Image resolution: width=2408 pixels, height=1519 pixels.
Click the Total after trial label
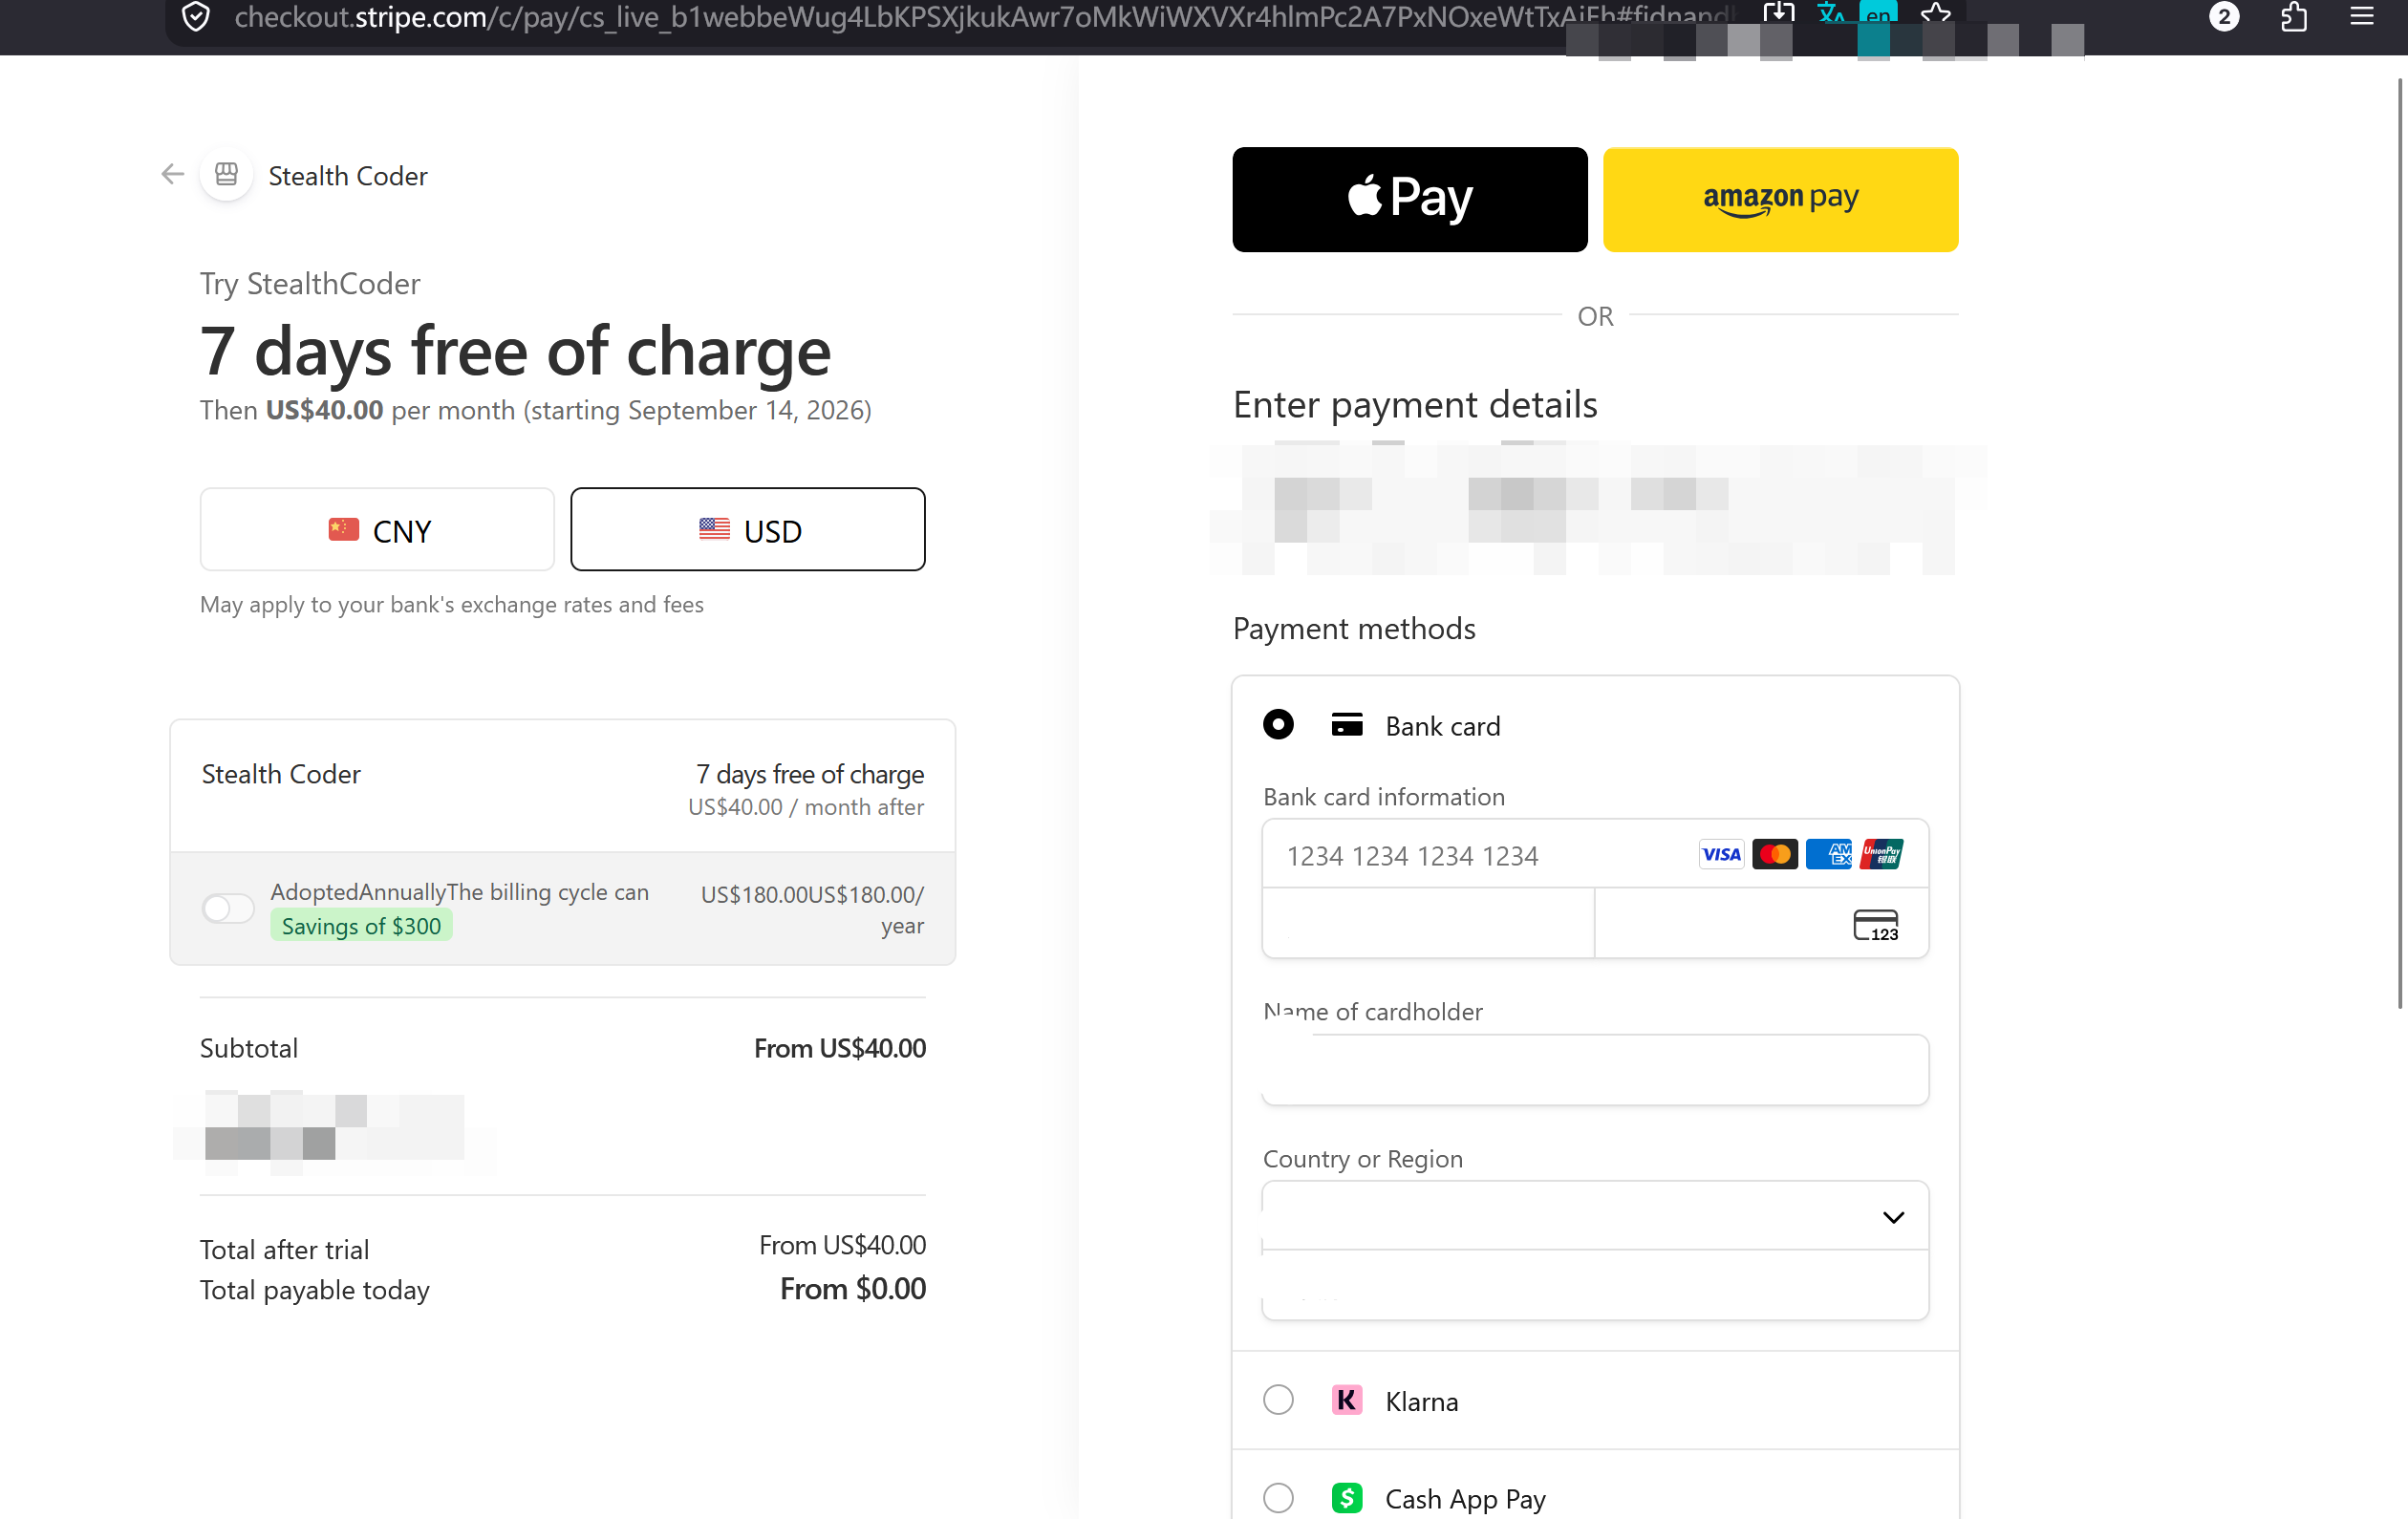tap(285, 1249)
